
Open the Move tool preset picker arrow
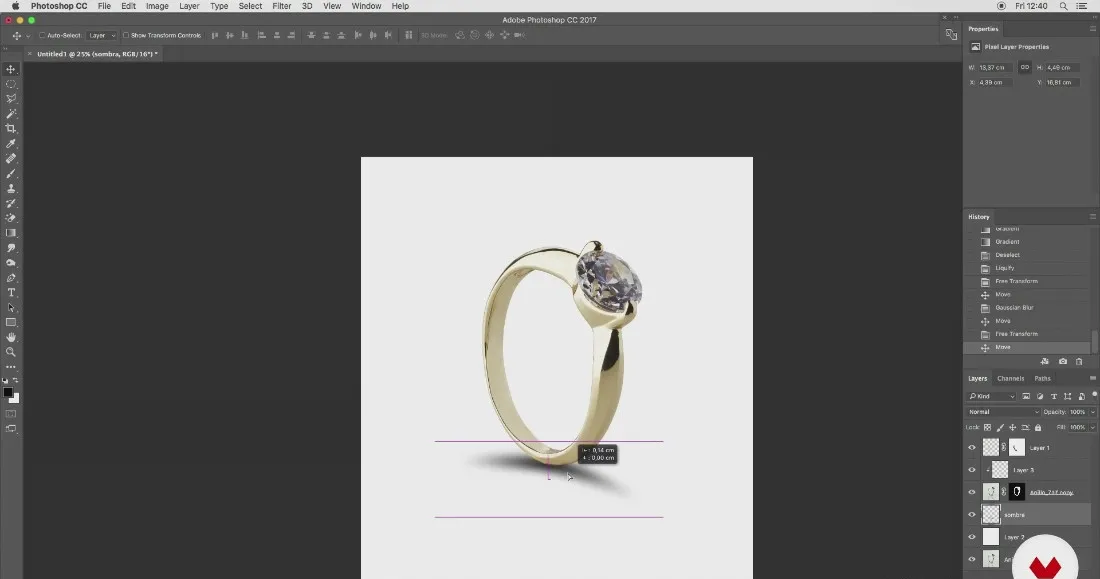coord(28,36)
